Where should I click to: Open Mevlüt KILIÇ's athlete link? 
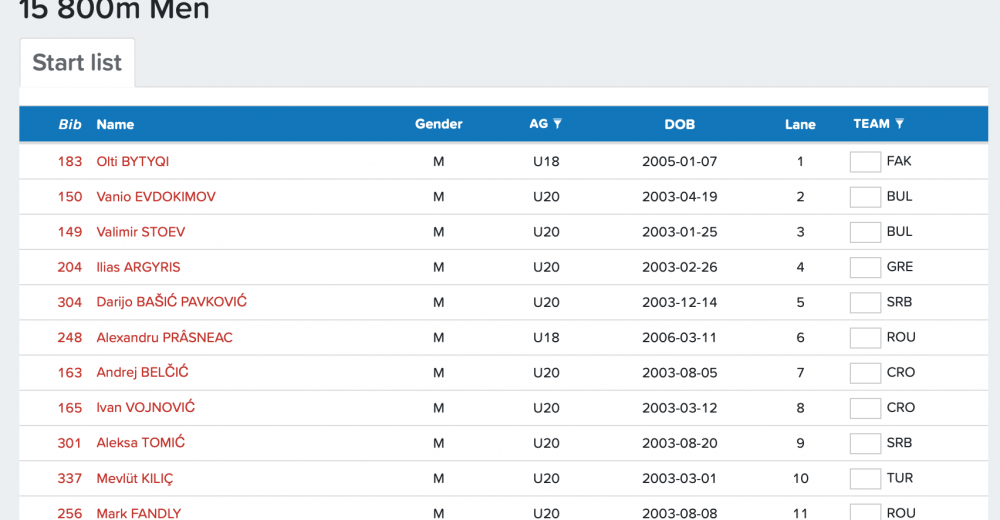click(135, 478)
